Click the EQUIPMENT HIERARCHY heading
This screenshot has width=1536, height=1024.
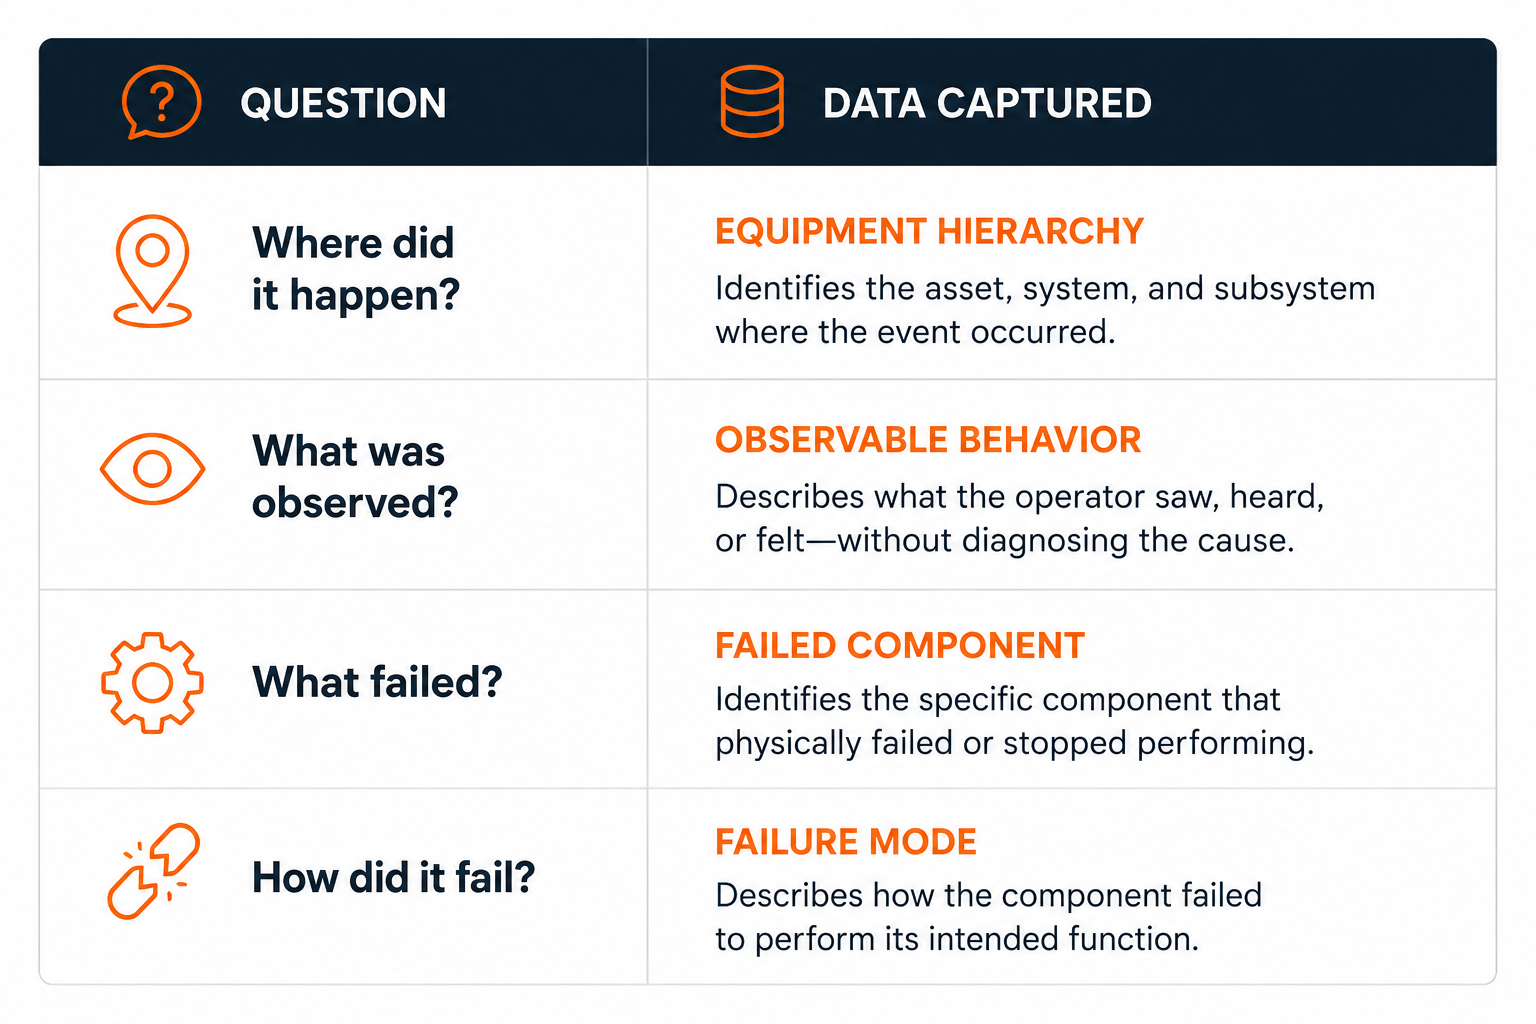929,231
